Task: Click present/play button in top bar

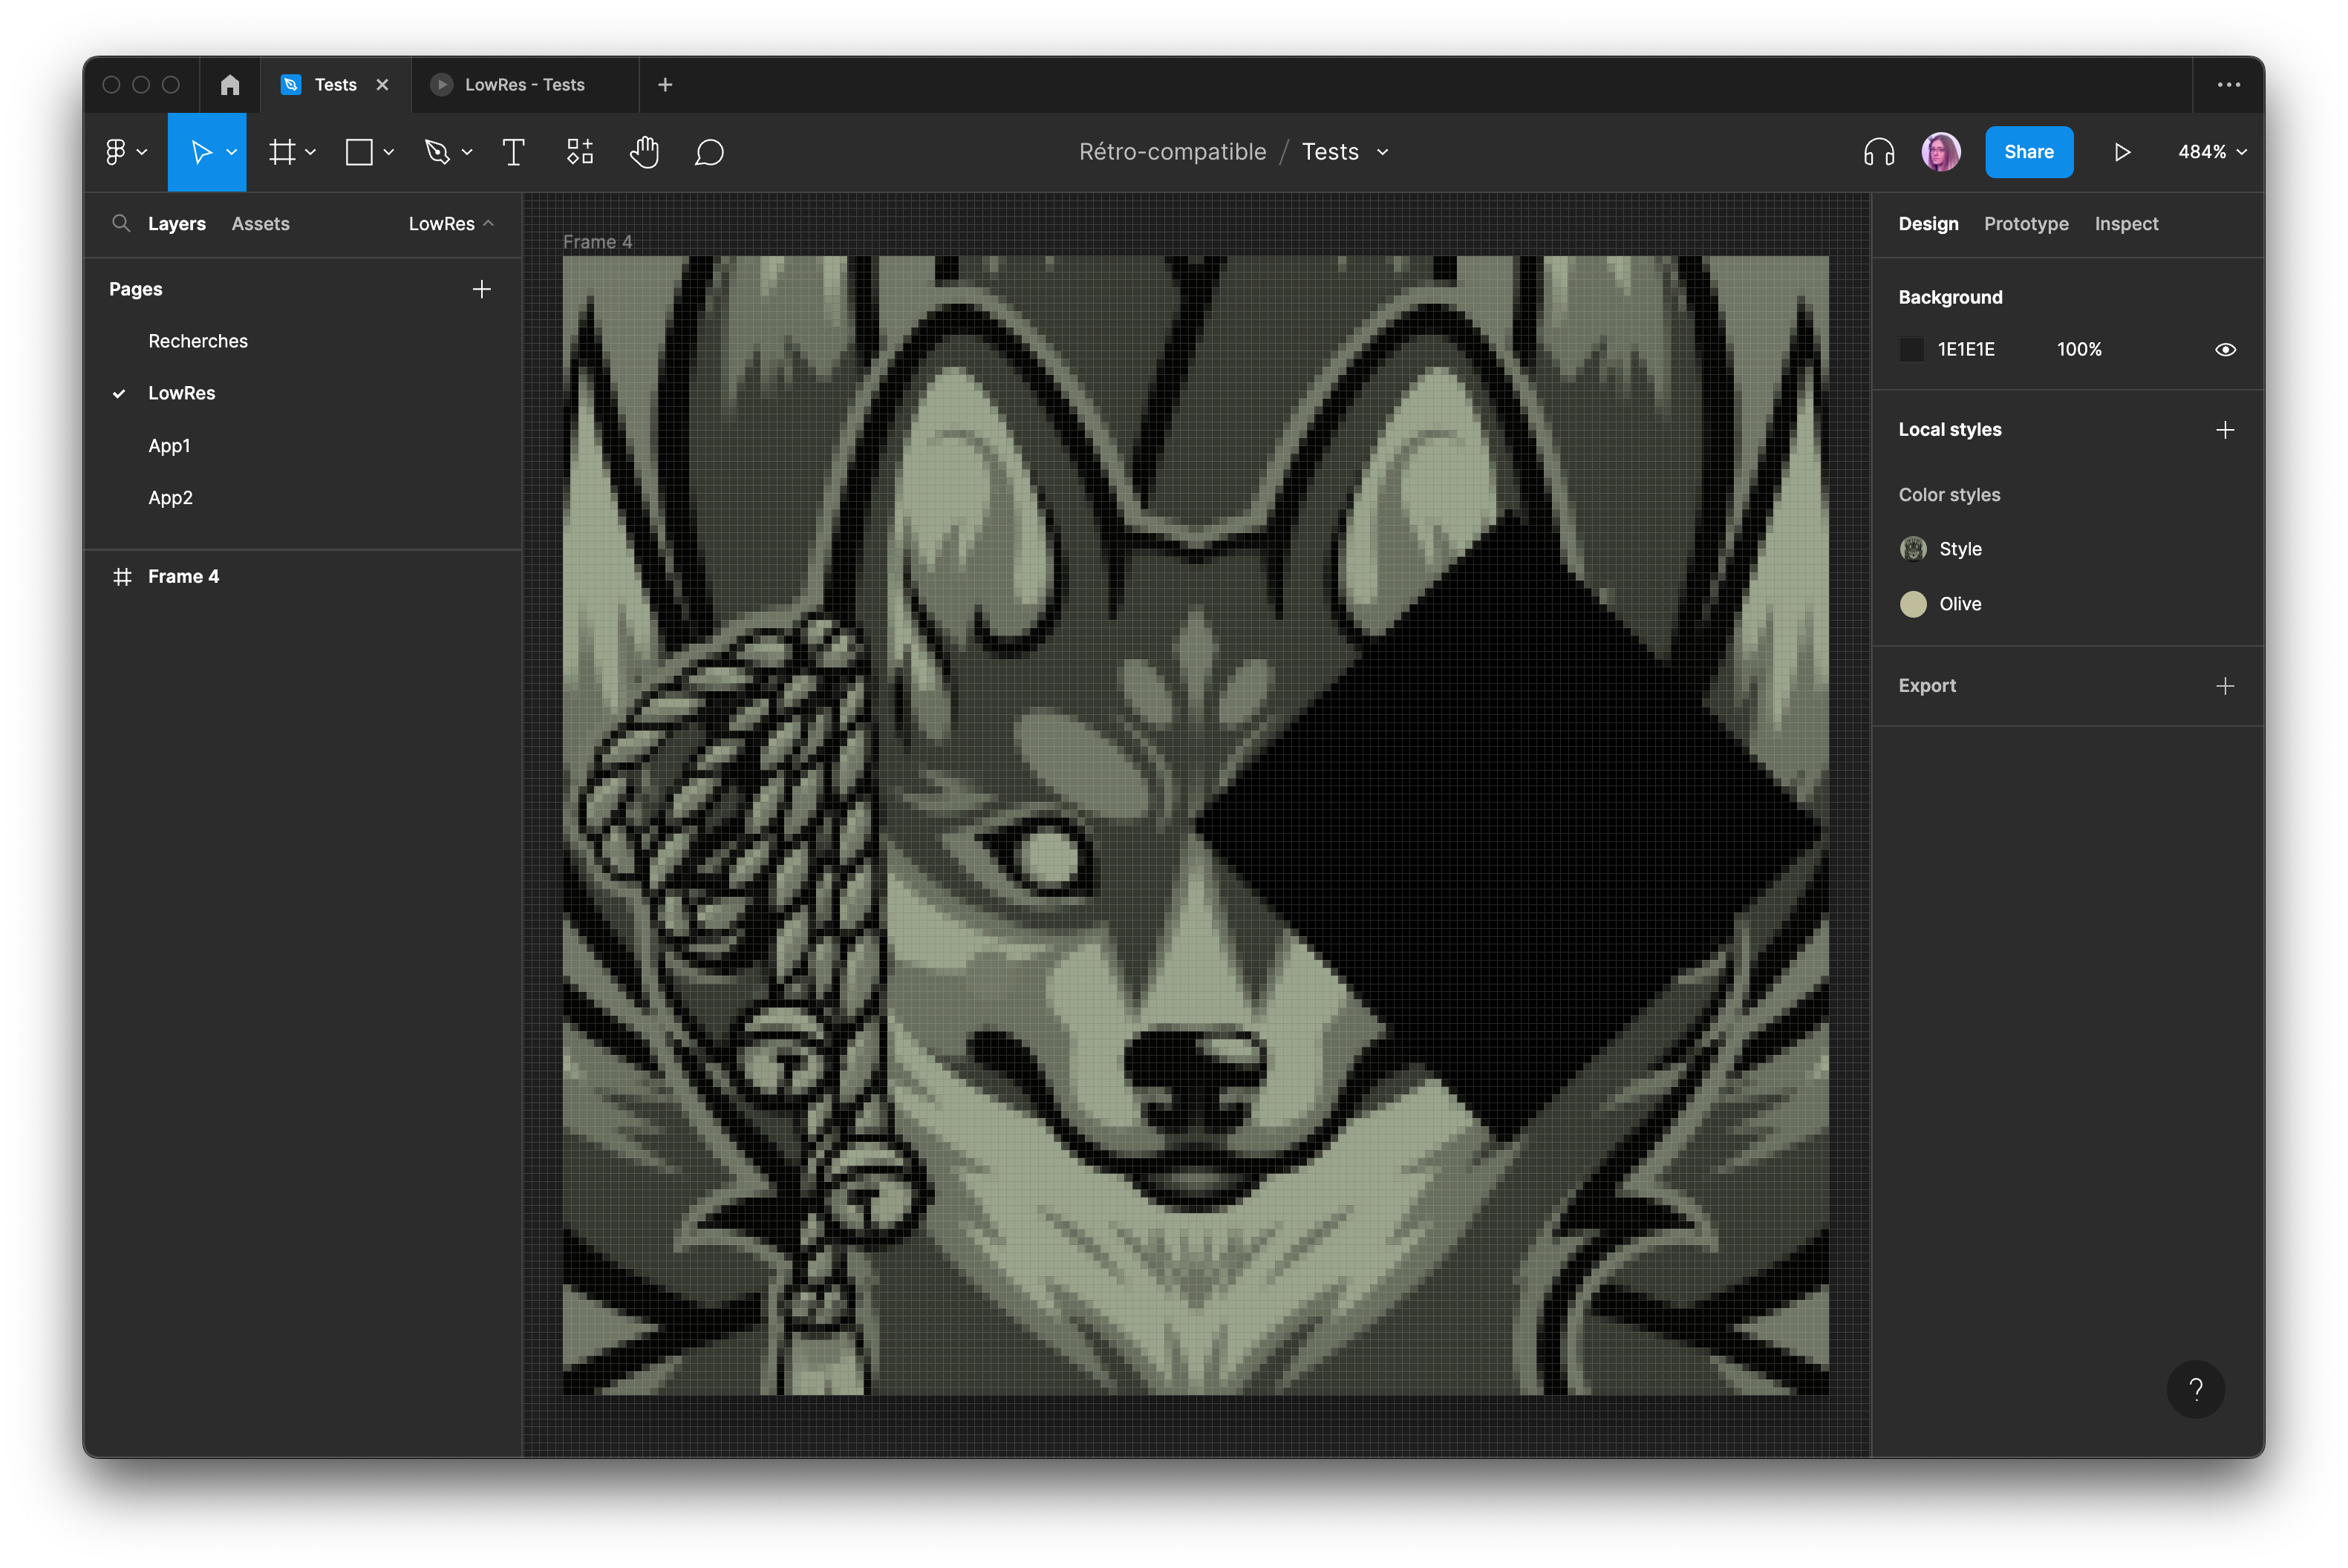Action: 2124,152
